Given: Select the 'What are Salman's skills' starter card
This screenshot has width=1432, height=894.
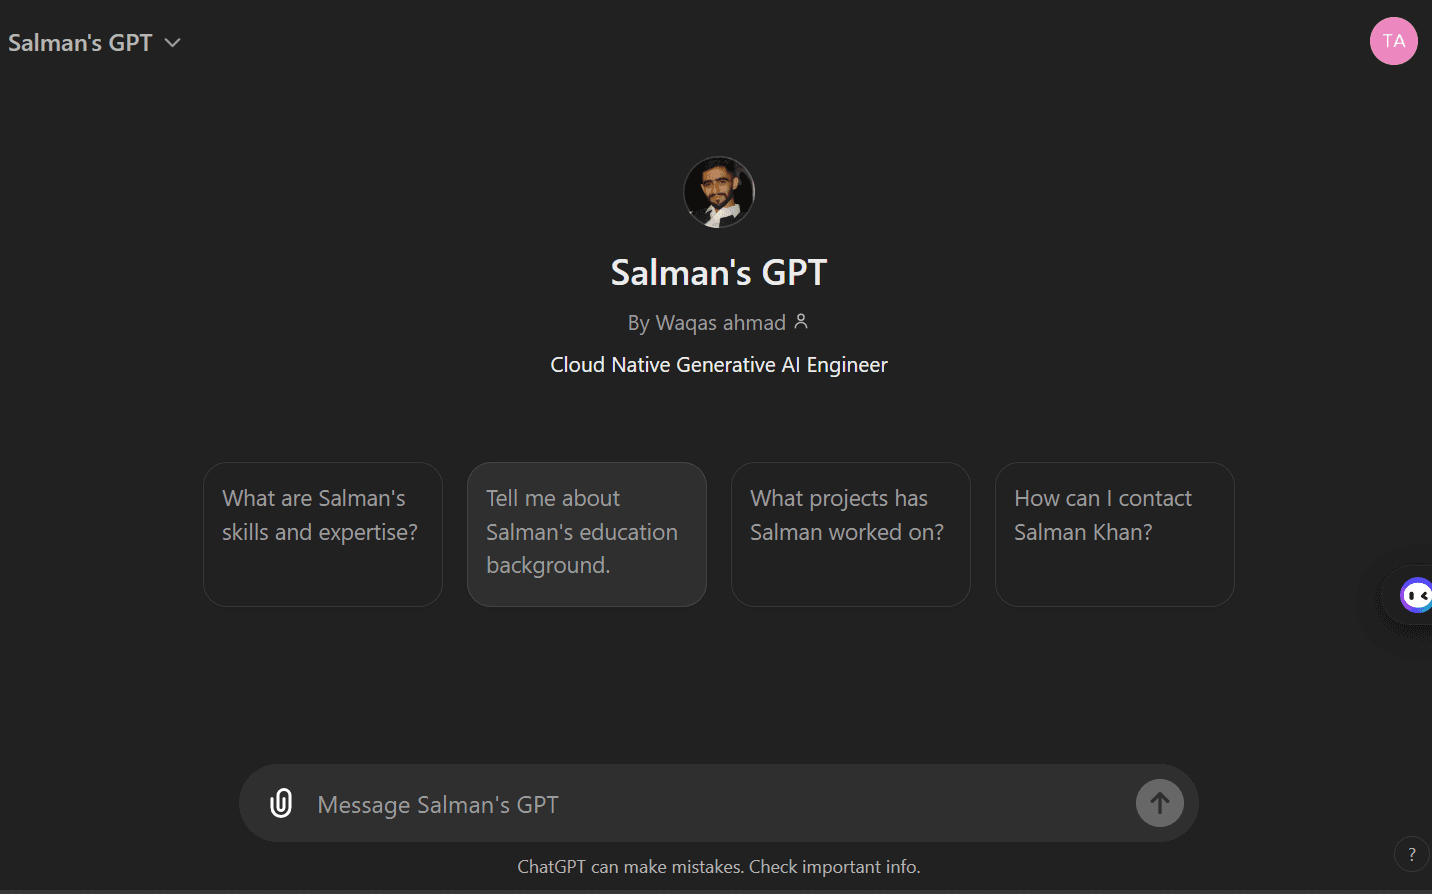Looking at the screenshot, I should pos(322,534).
